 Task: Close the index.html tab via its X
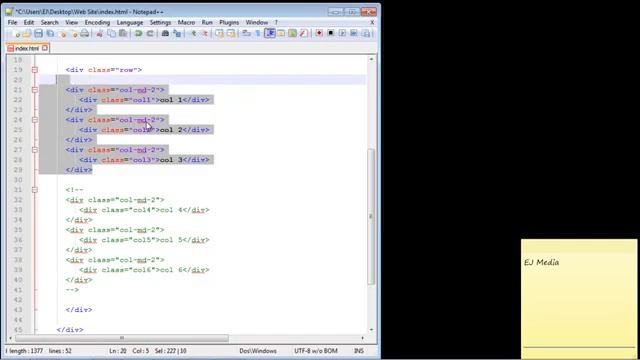tap(45, 48)
